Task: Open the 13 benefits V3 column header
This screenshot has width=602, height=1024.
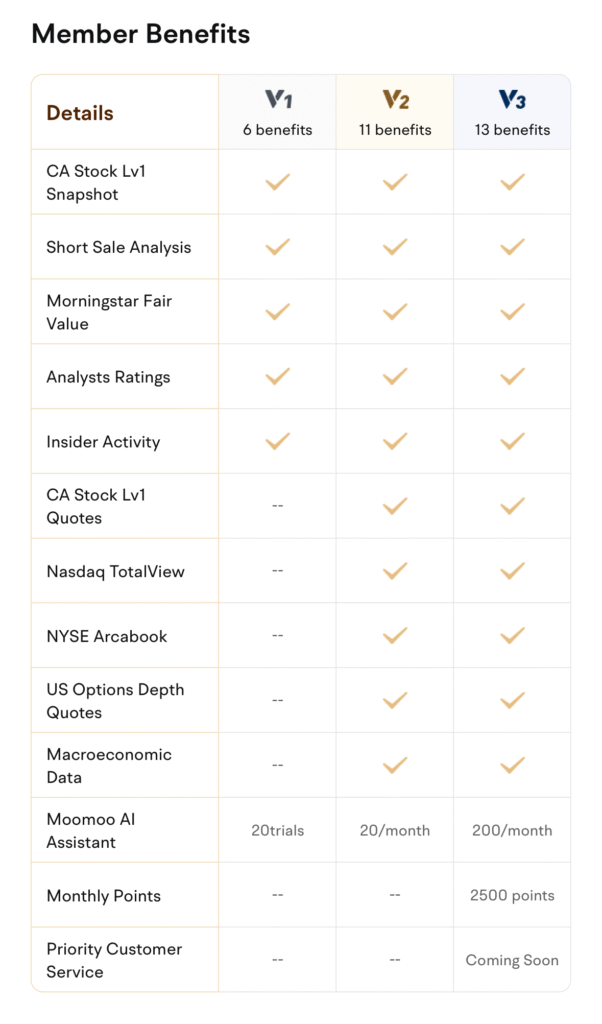Action: tap(513, 112)
